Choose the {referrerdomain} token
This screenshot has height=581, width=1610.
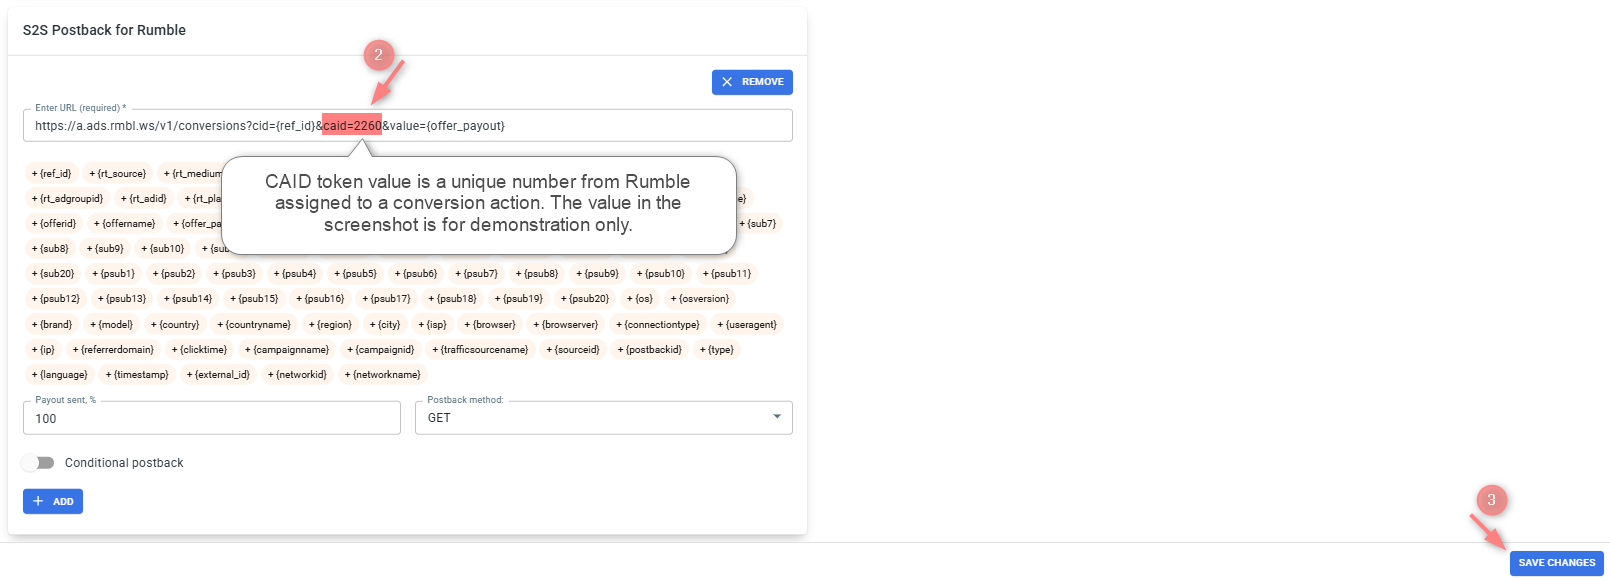point(113,350)
